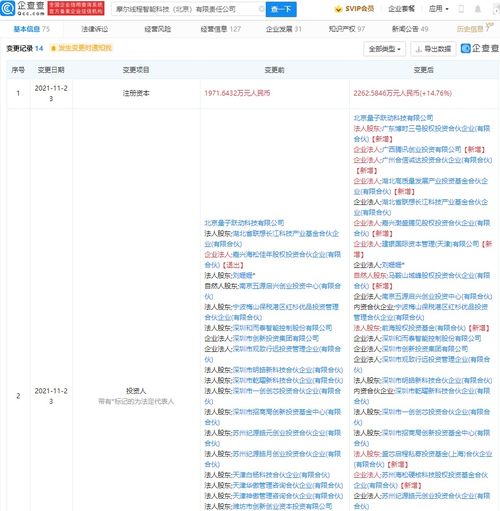Open the mobile app phone icon
This screenshot has height=511, width=500.
[x=461, y=9]
